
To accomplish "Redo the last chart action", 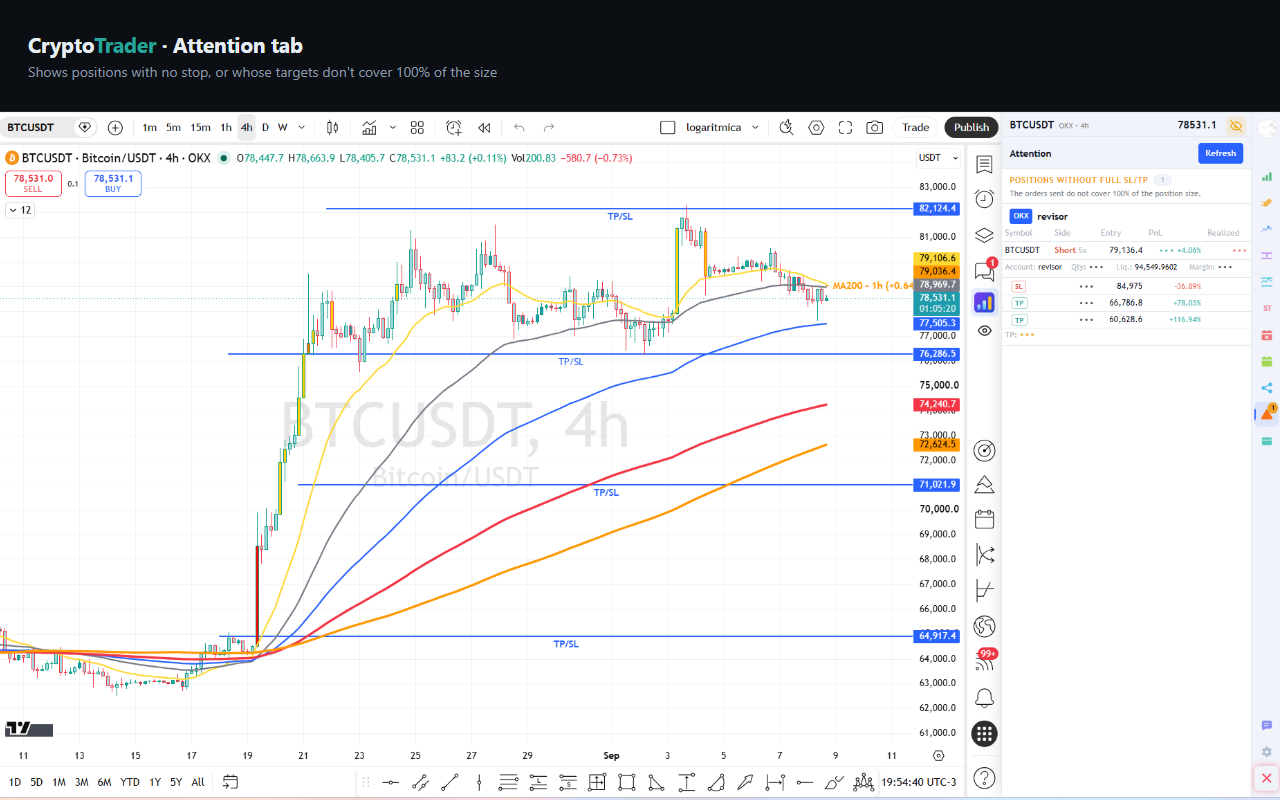I will [549, 127].
